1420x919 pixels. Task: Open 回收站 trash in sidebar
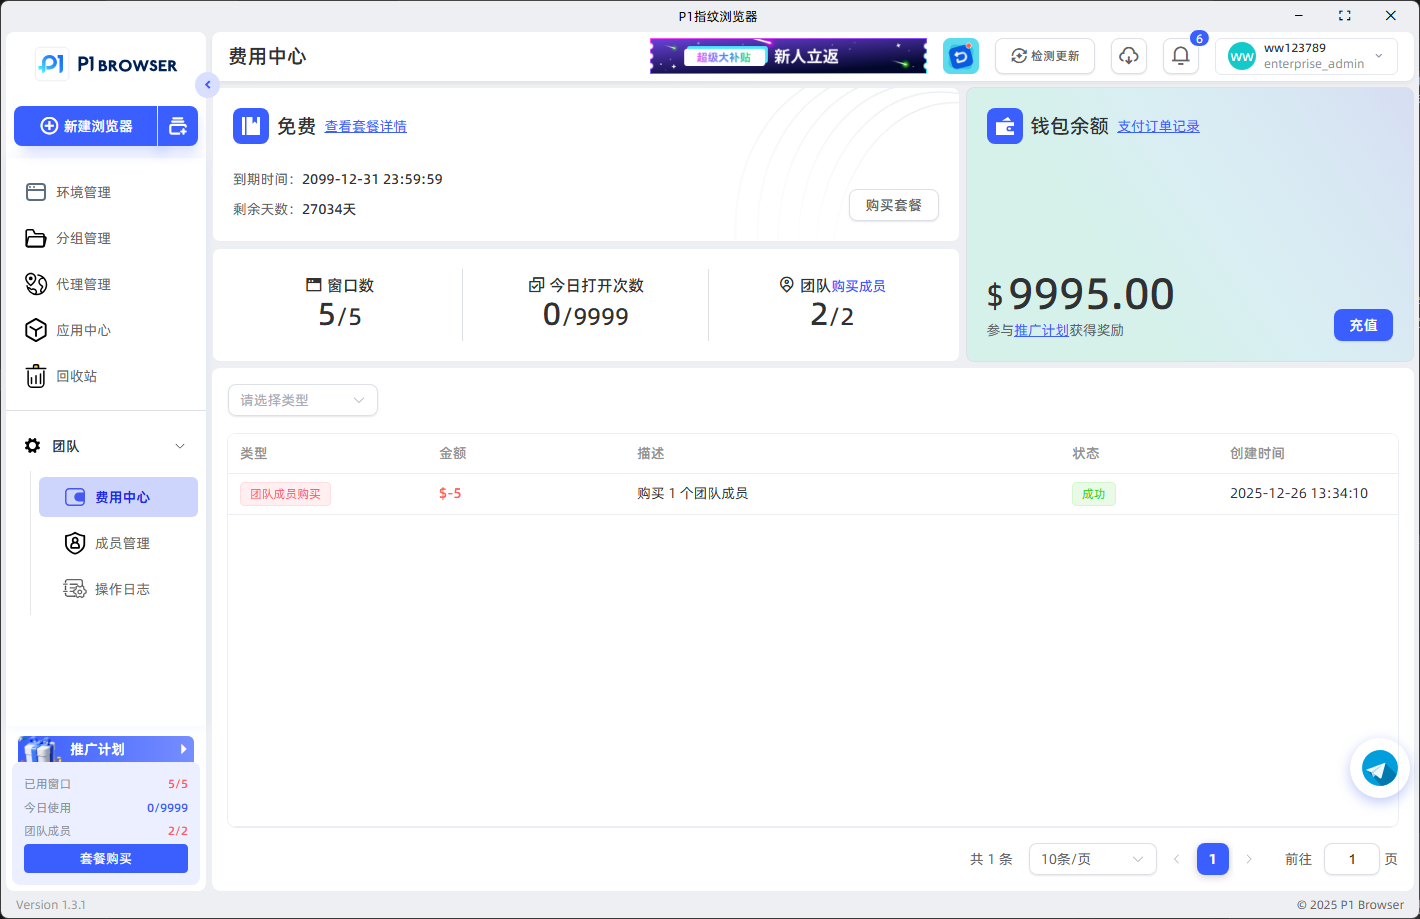click(x=76, y=376)
